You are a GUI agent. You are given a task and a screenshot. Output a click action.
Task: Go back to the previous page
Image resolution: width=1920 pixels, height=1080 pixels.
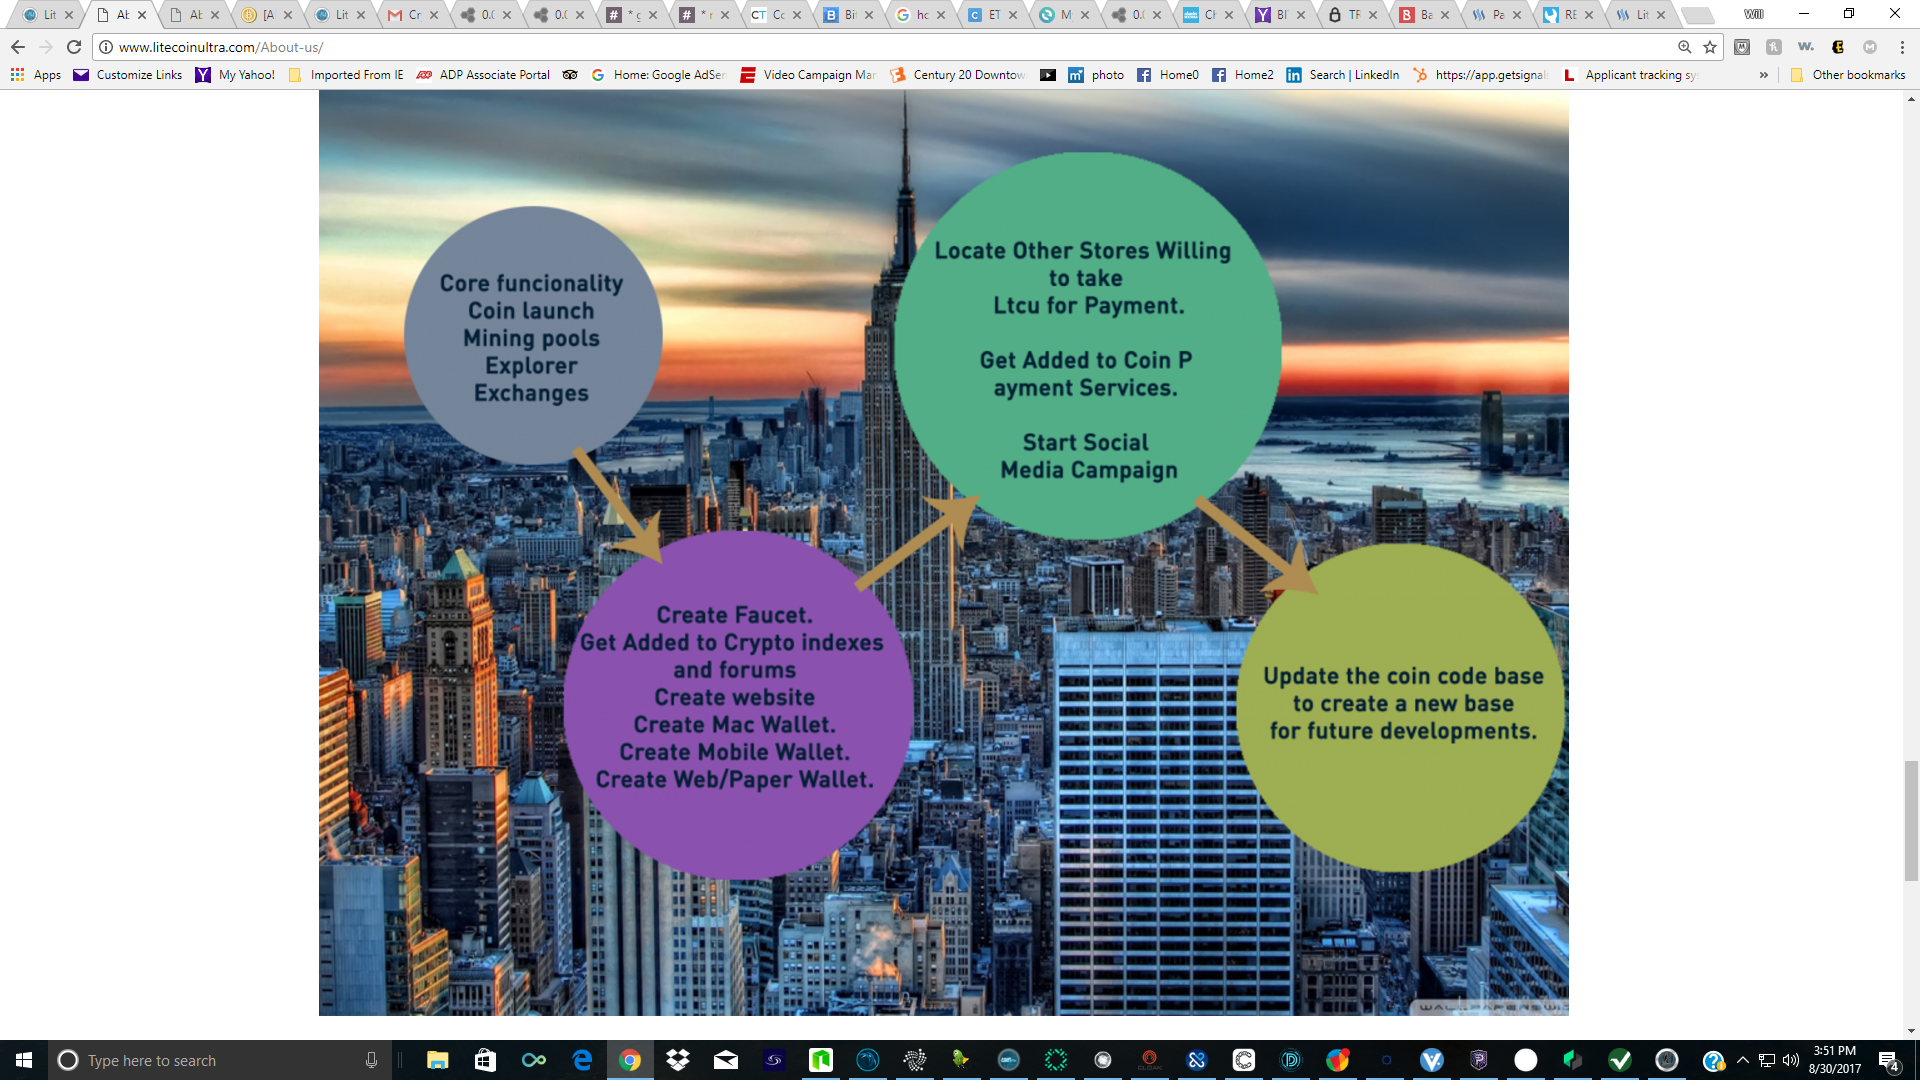(18, 47)
